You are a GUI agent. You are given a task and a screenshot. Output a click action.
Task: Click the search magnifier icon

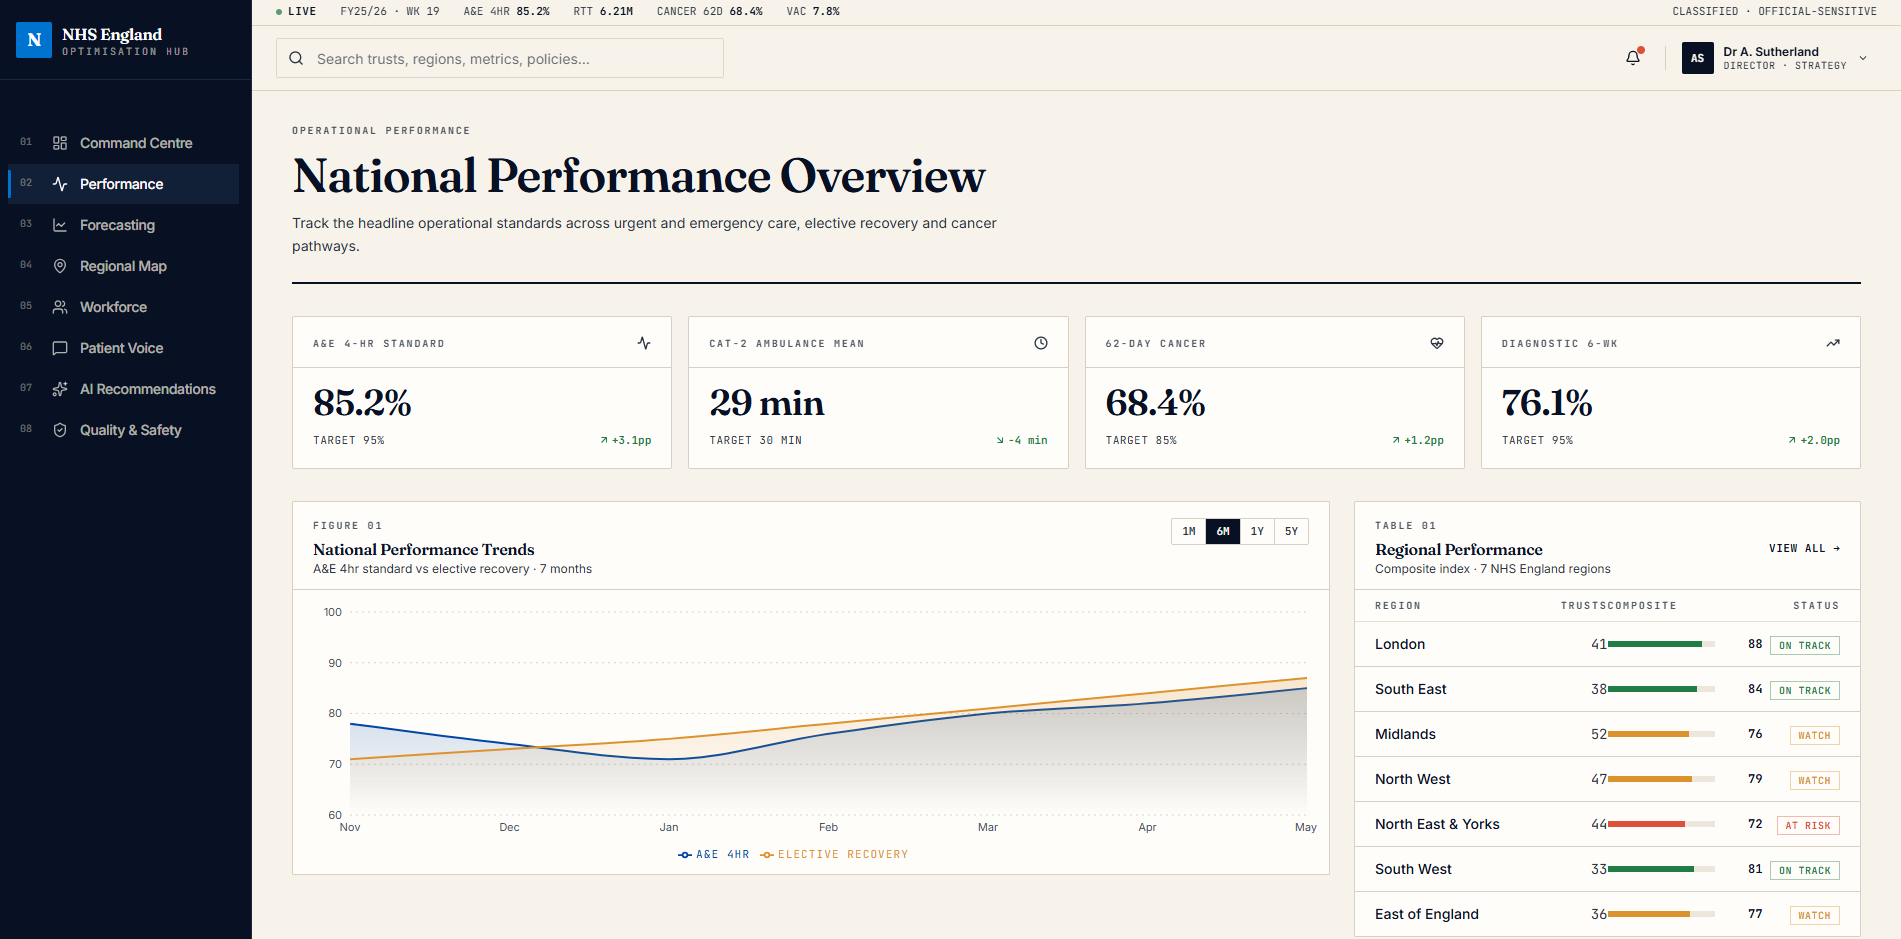pyautogui.click(x=296, y=58)
